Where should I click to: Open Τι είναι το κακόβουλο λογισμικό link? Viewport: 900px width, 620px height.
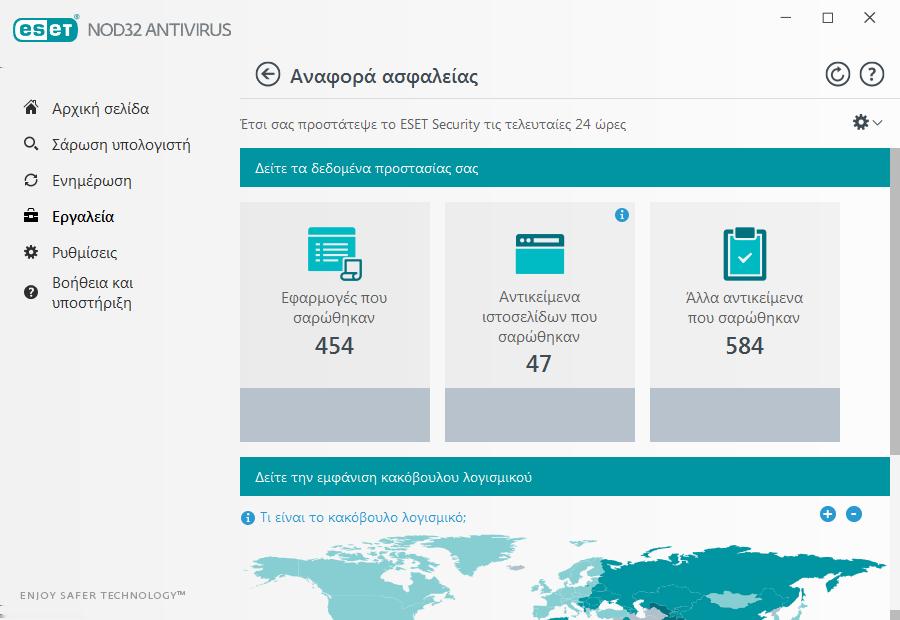coord(363,517)
